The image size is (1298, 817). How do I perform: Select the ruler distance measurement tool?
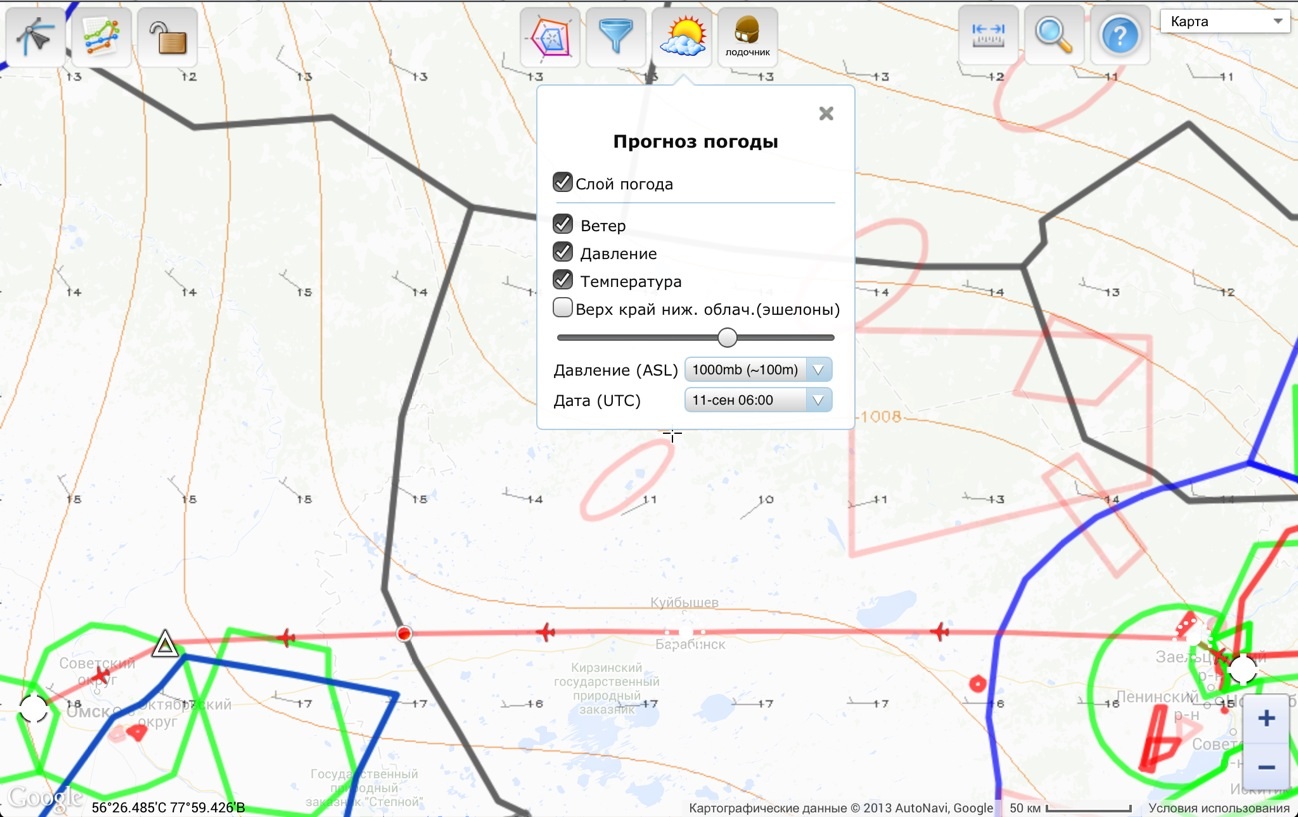(988, 35)
